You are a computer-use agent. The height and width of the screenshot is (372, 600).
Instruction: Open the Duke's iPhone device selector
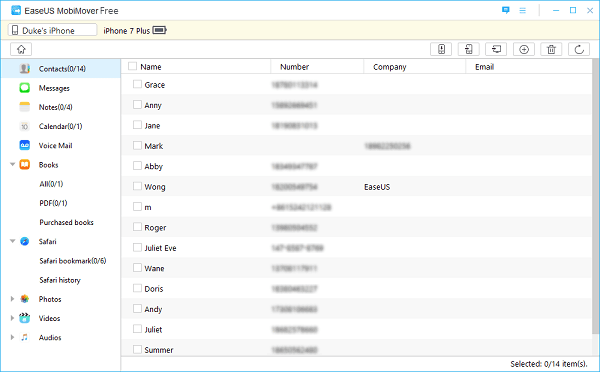(52, 30)
